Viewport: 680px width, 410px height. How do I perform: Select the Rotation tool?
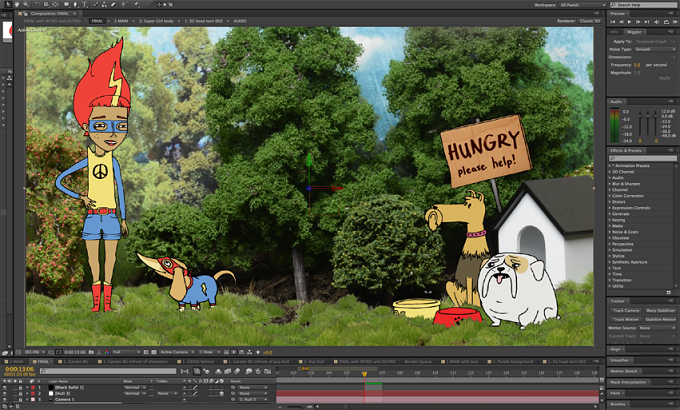[37, 4]
